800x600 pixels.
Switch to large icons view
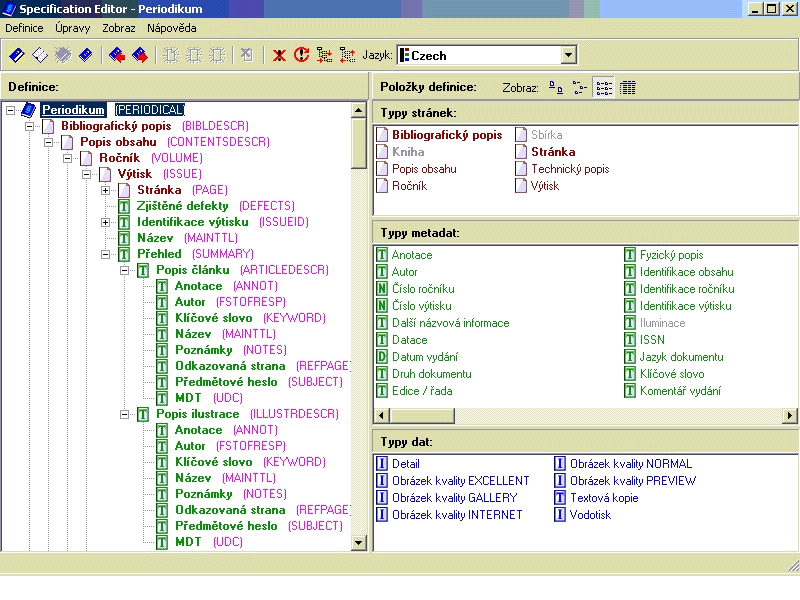coord(556,87)
